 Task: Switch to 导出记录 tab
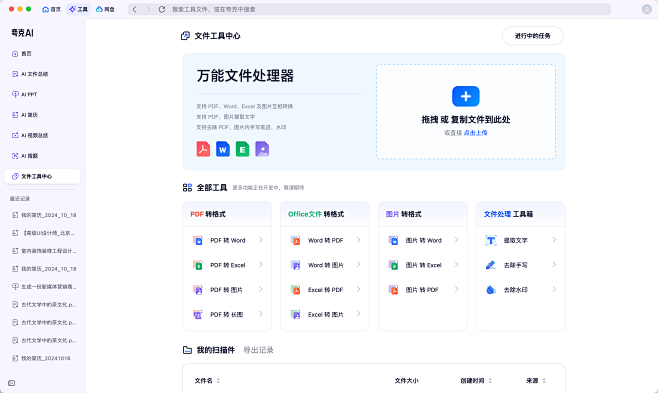pos(258,350)
